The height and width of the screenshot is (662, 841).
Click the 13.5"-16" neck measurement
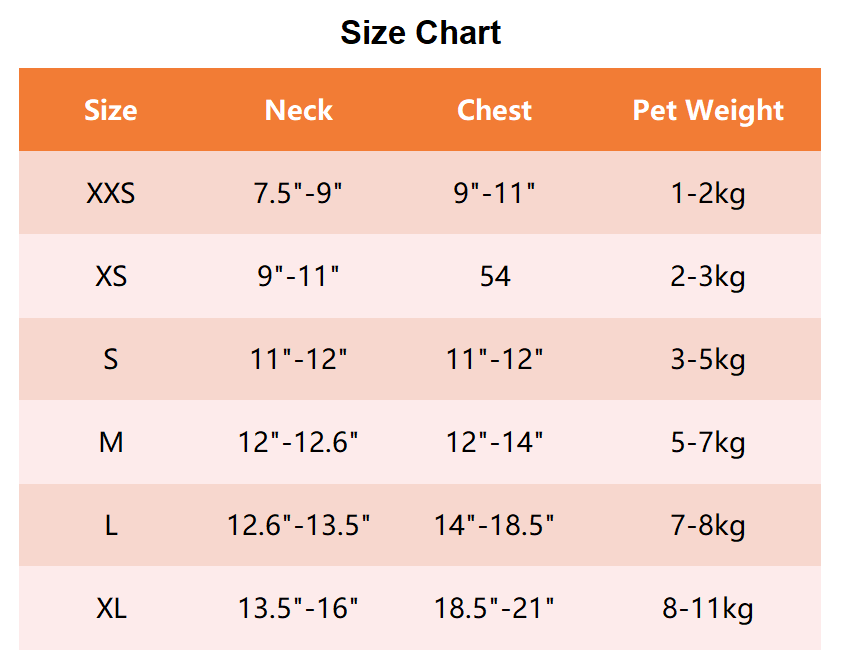[x=298, y=608]
